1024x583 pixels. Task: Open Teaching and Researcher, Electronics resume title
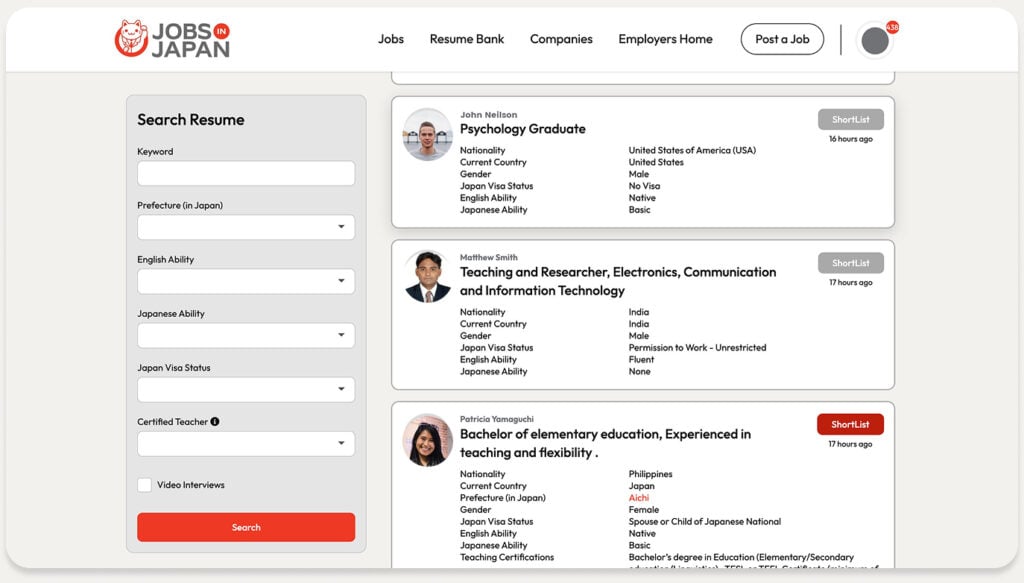(618, 281)
